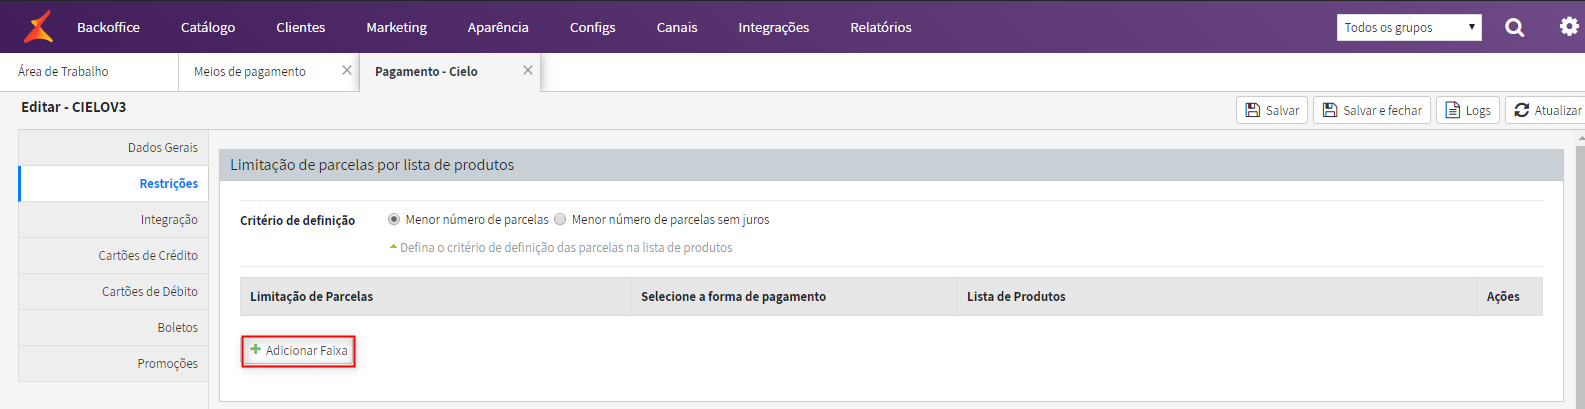Open the search magnifier icon
Viewport: 1585px width, 409px height.
click(x=1515, y=28)
